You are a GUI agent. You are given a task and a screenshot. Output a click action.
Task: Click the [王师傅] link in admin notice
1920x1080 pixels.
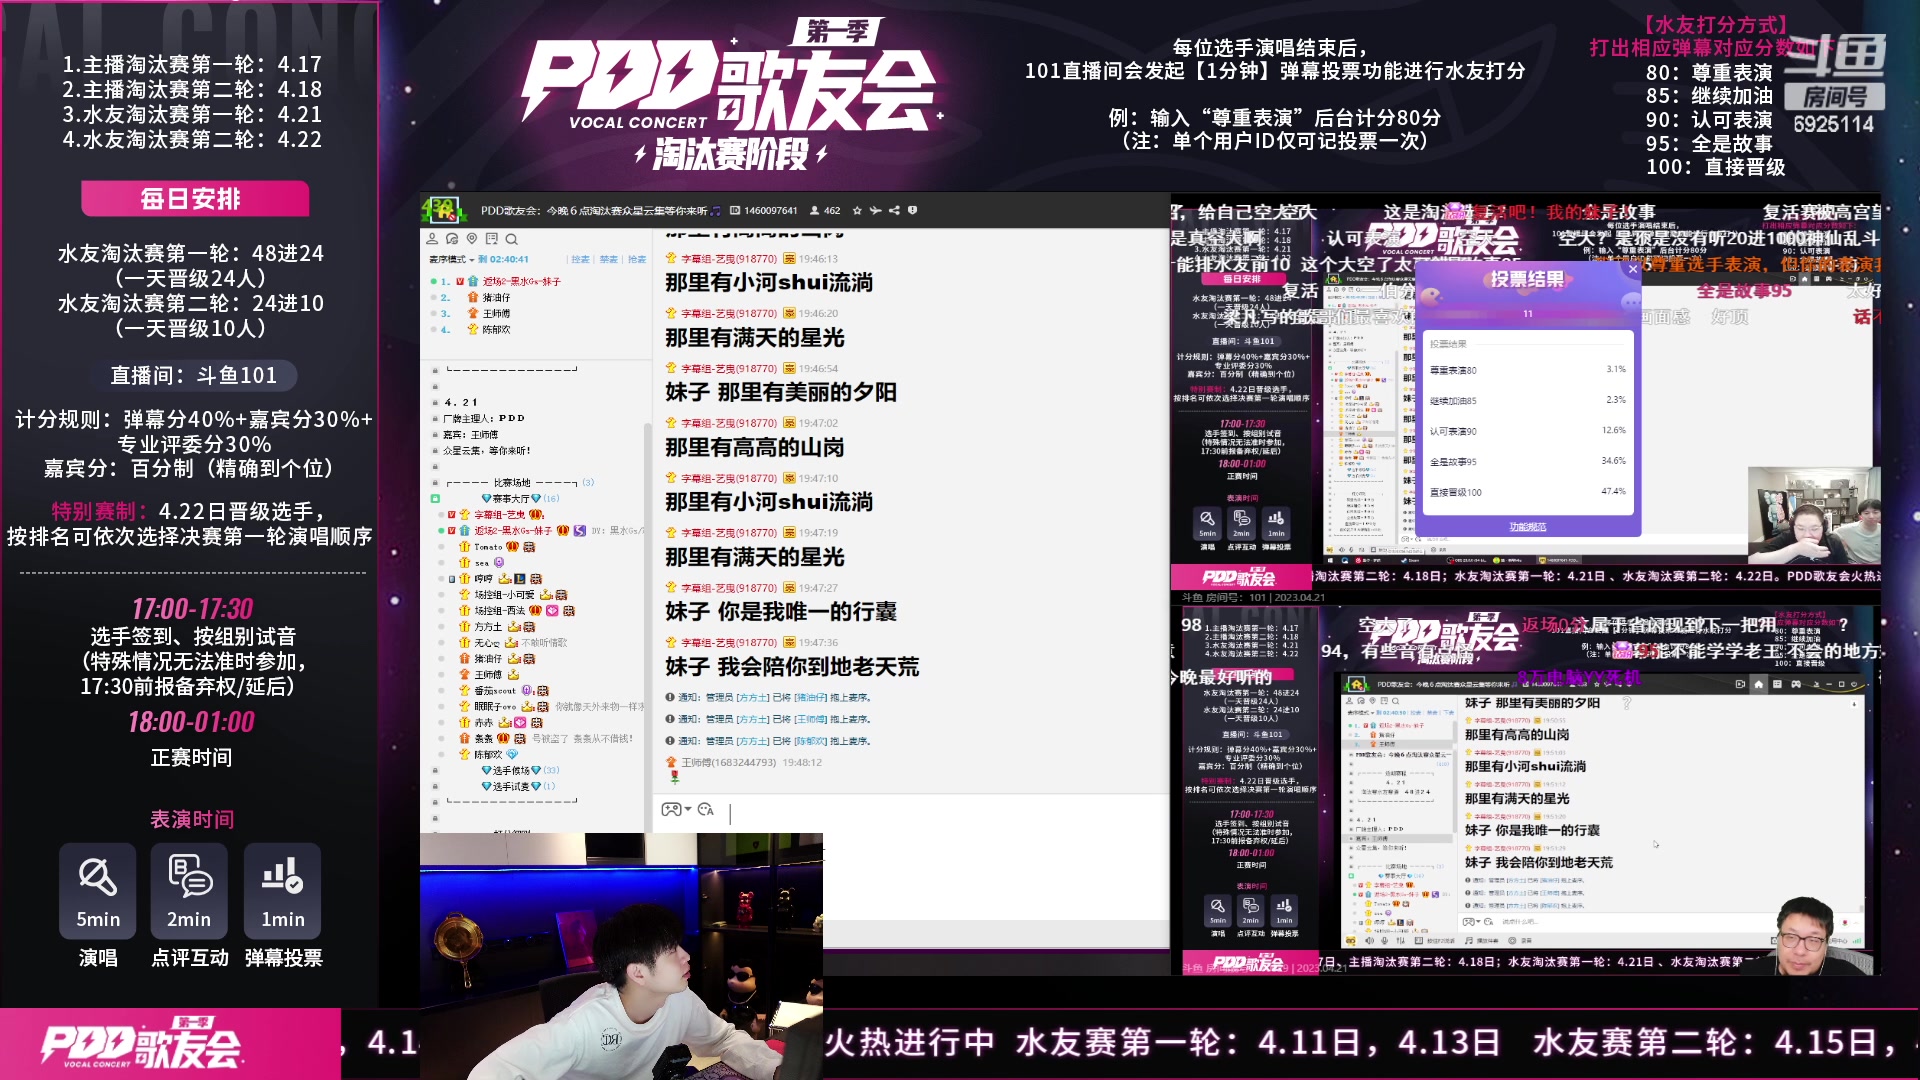pos(811,720)
